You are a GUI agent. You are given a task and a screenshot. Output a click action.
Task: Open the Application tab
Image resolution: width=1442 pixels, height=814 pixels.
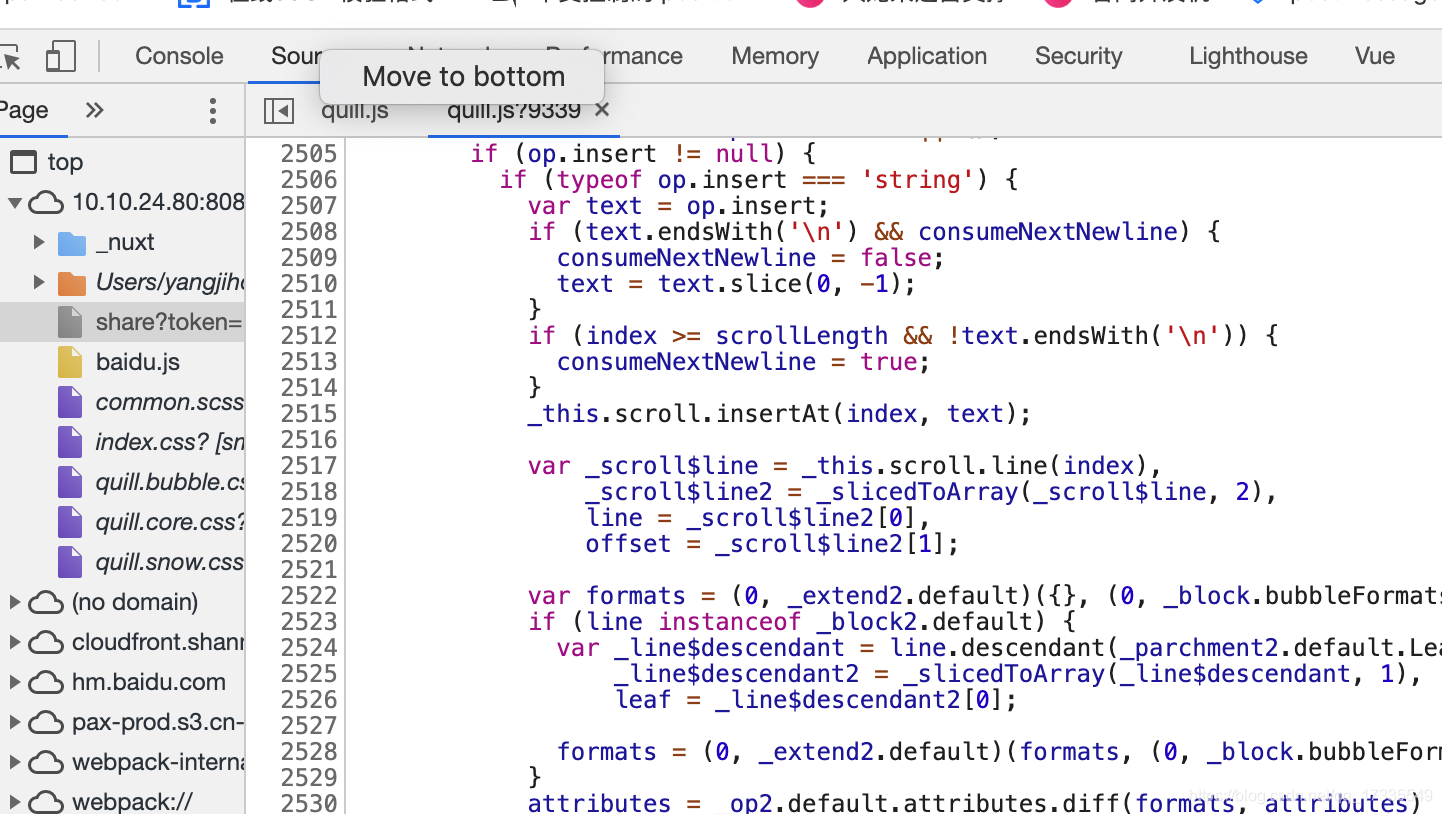(927, 56)
